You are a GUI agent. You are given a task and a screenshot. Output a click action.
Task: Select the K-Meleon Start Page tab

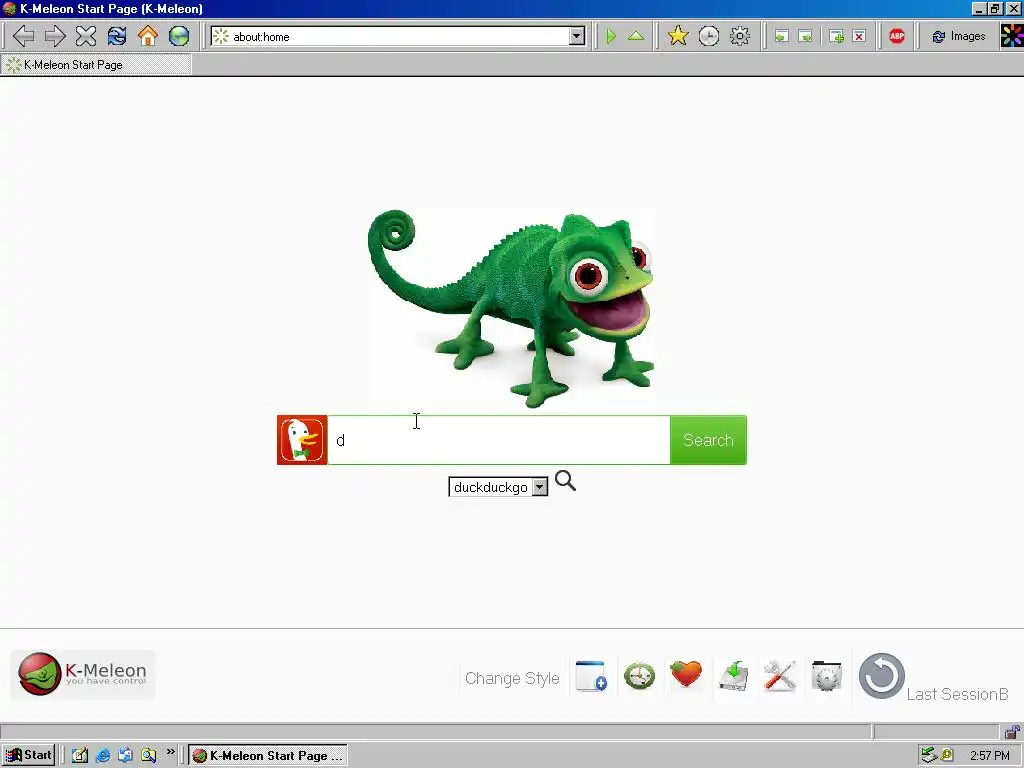click(95, 65)
